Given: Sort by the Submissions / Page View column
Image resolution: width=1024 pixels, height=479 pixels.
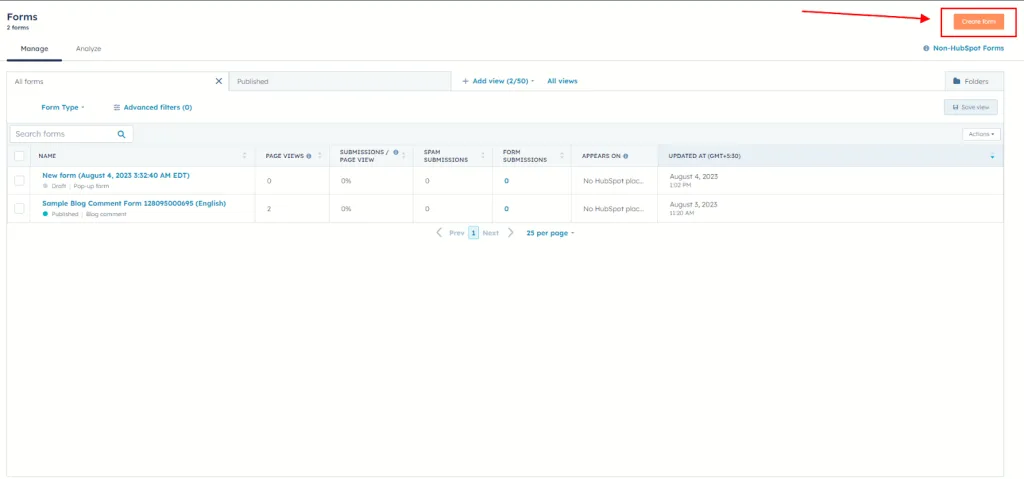Looking at the screenshot, I should 404,156.
